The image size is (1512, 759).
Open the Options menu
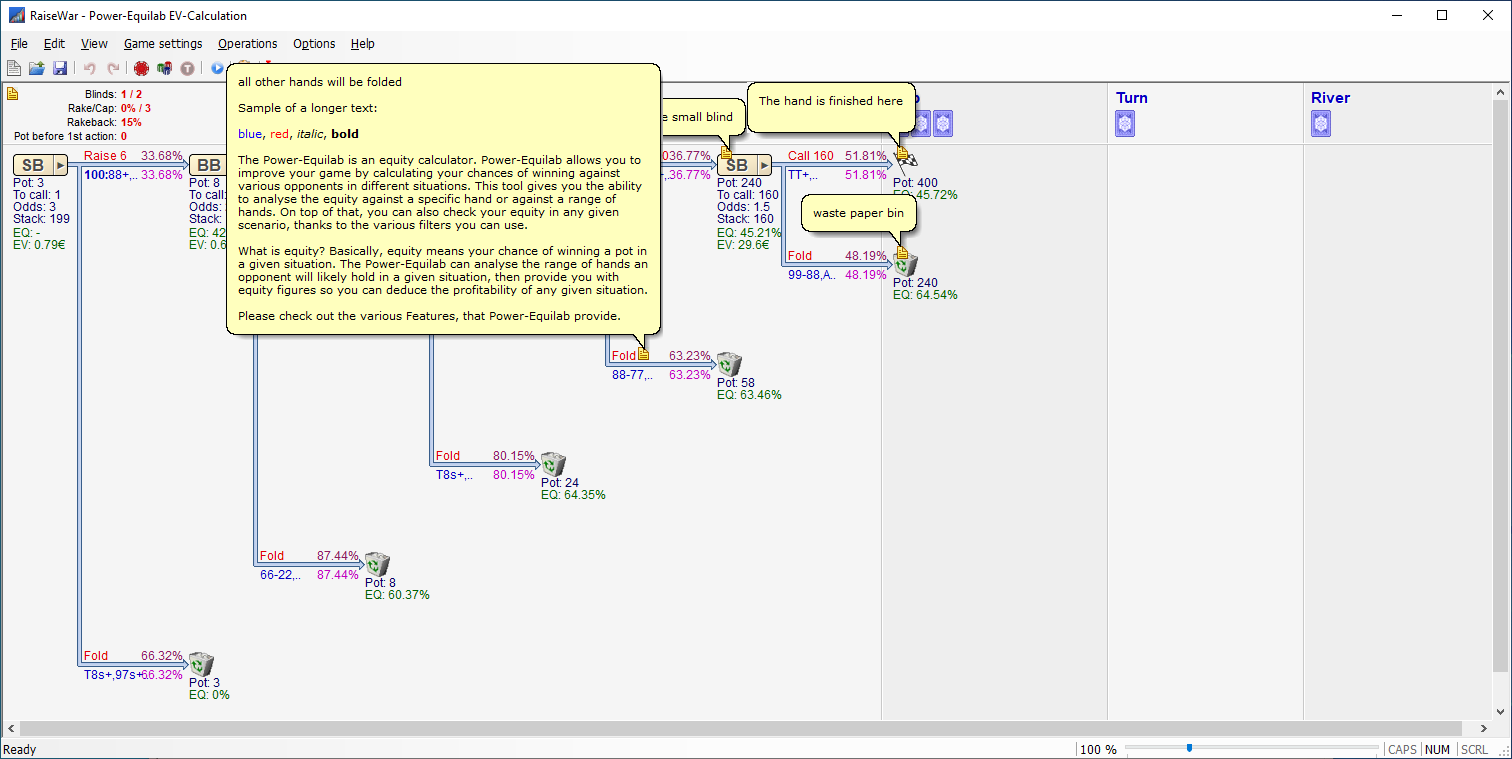(x=314, y=44)
